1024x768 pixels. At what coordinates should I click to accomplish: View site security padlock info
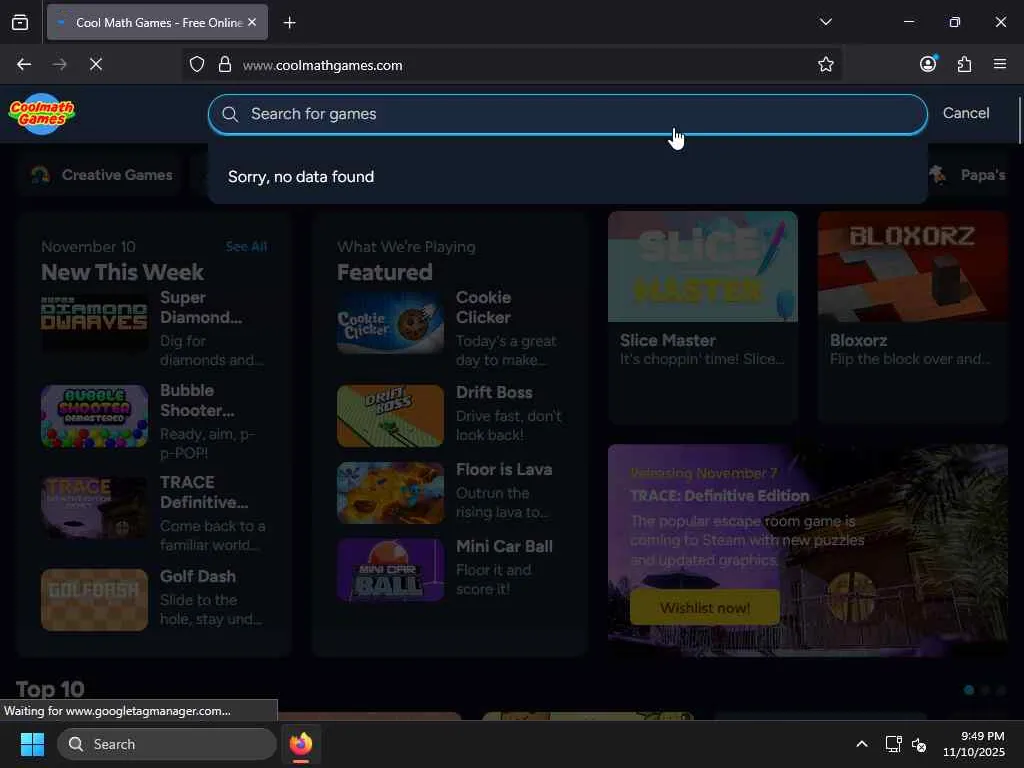coord(225,65)
